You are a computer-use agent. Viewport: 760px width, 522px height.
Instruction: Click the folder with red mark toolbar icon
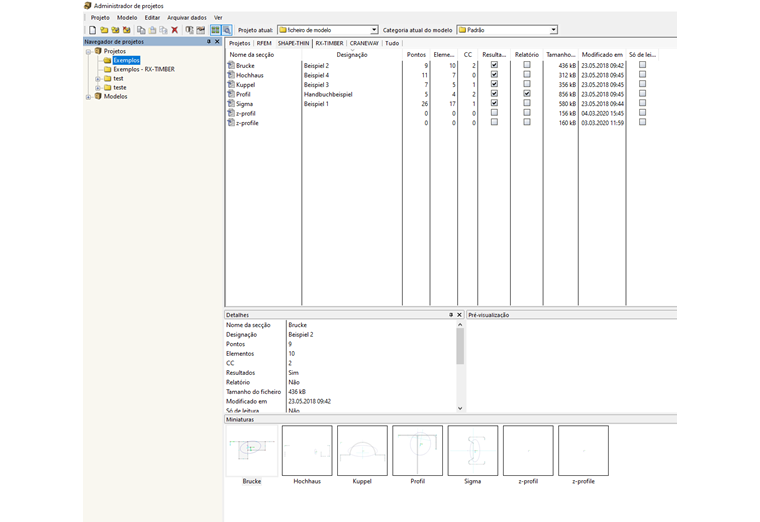pyautogui.click(x=127, y=30)
